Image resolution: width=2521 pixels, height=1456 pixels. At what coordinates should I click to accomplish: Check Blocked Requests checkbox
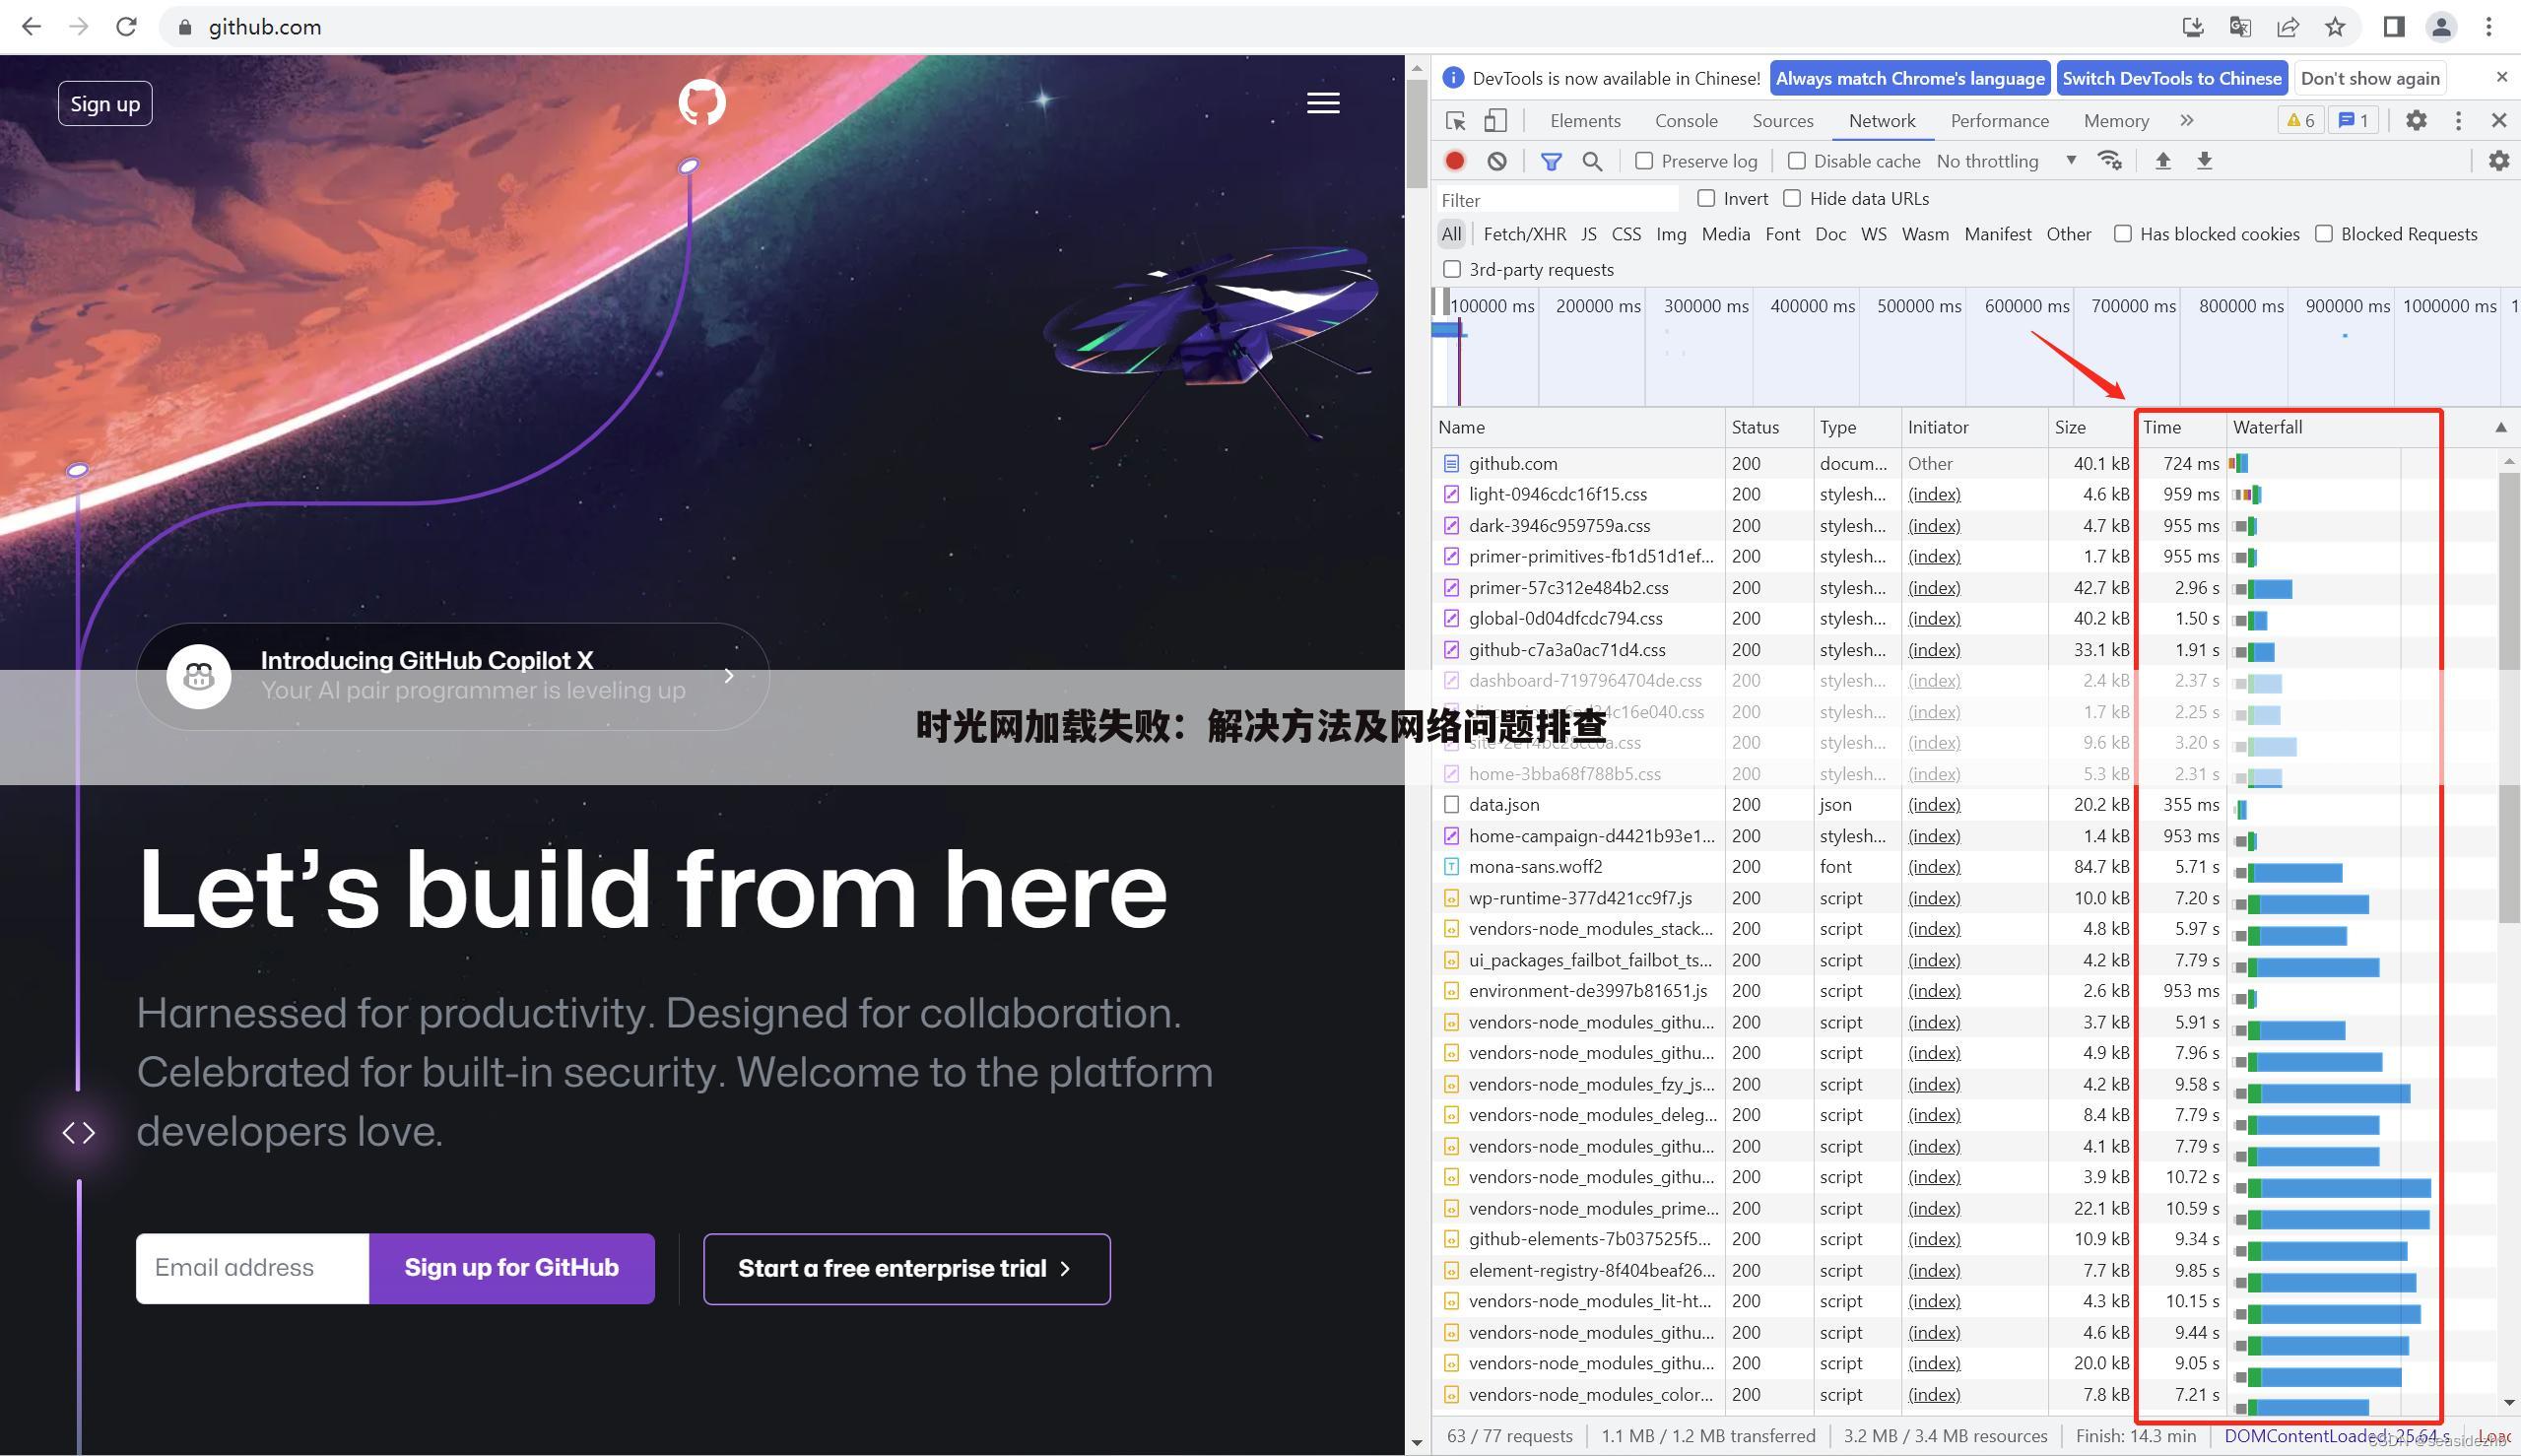point(2324,234)
